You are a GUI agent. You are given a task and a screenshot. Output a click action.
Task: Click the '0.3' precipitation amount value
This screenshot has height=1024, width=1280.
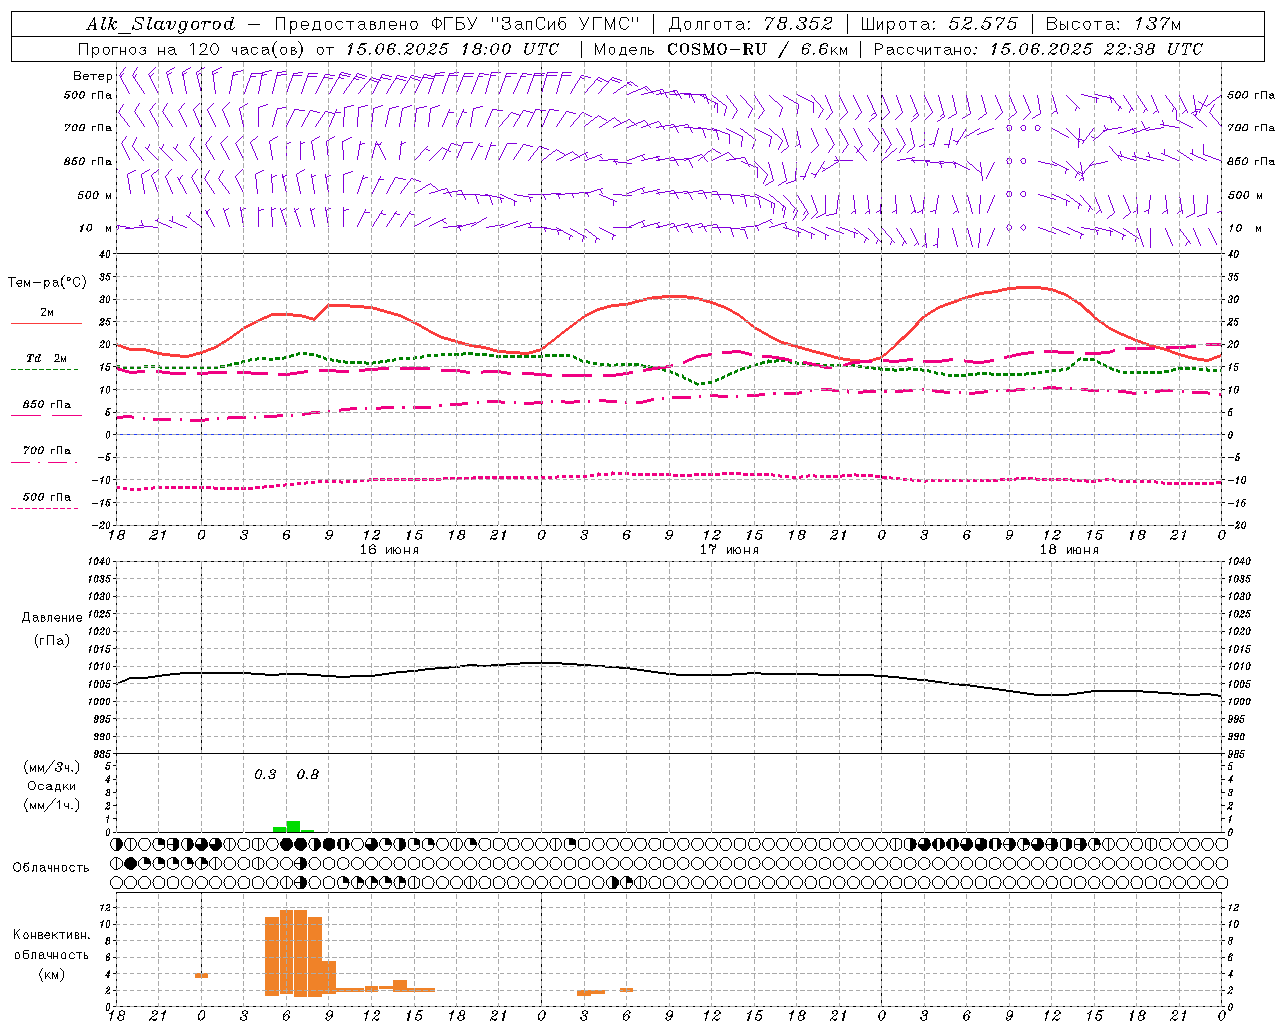pyautogui.click(x=265, y=775)
